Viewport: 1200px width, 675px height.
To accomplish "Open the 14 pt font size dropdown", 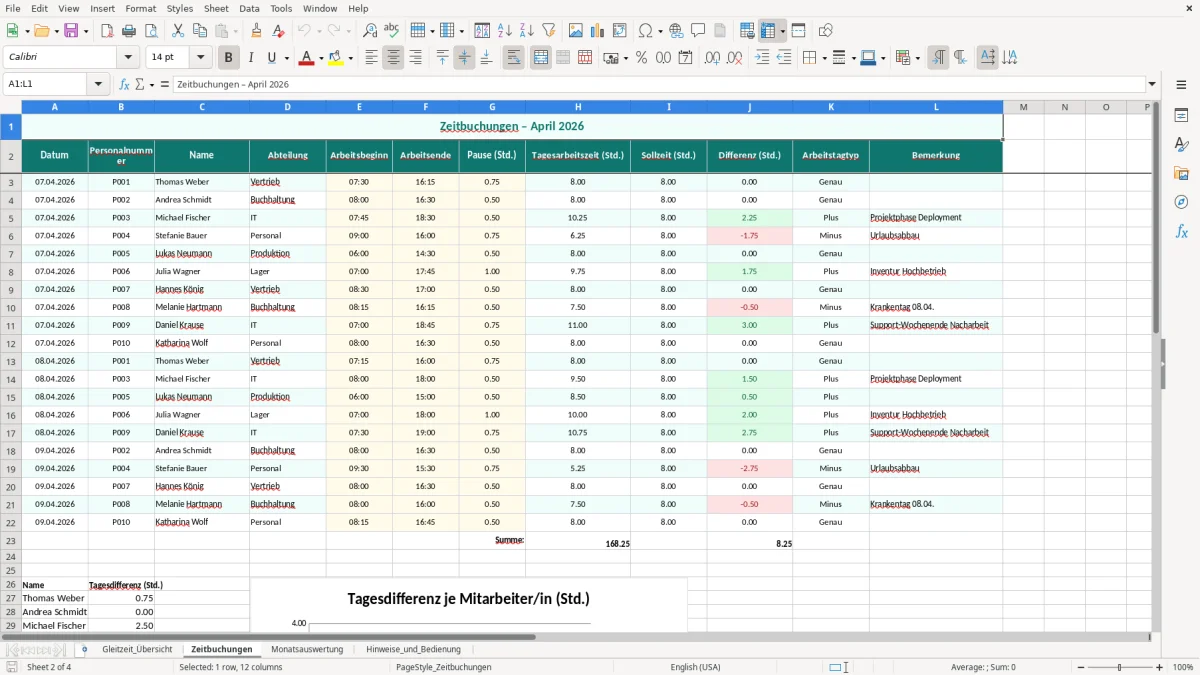I will click(x=201, y=58).
